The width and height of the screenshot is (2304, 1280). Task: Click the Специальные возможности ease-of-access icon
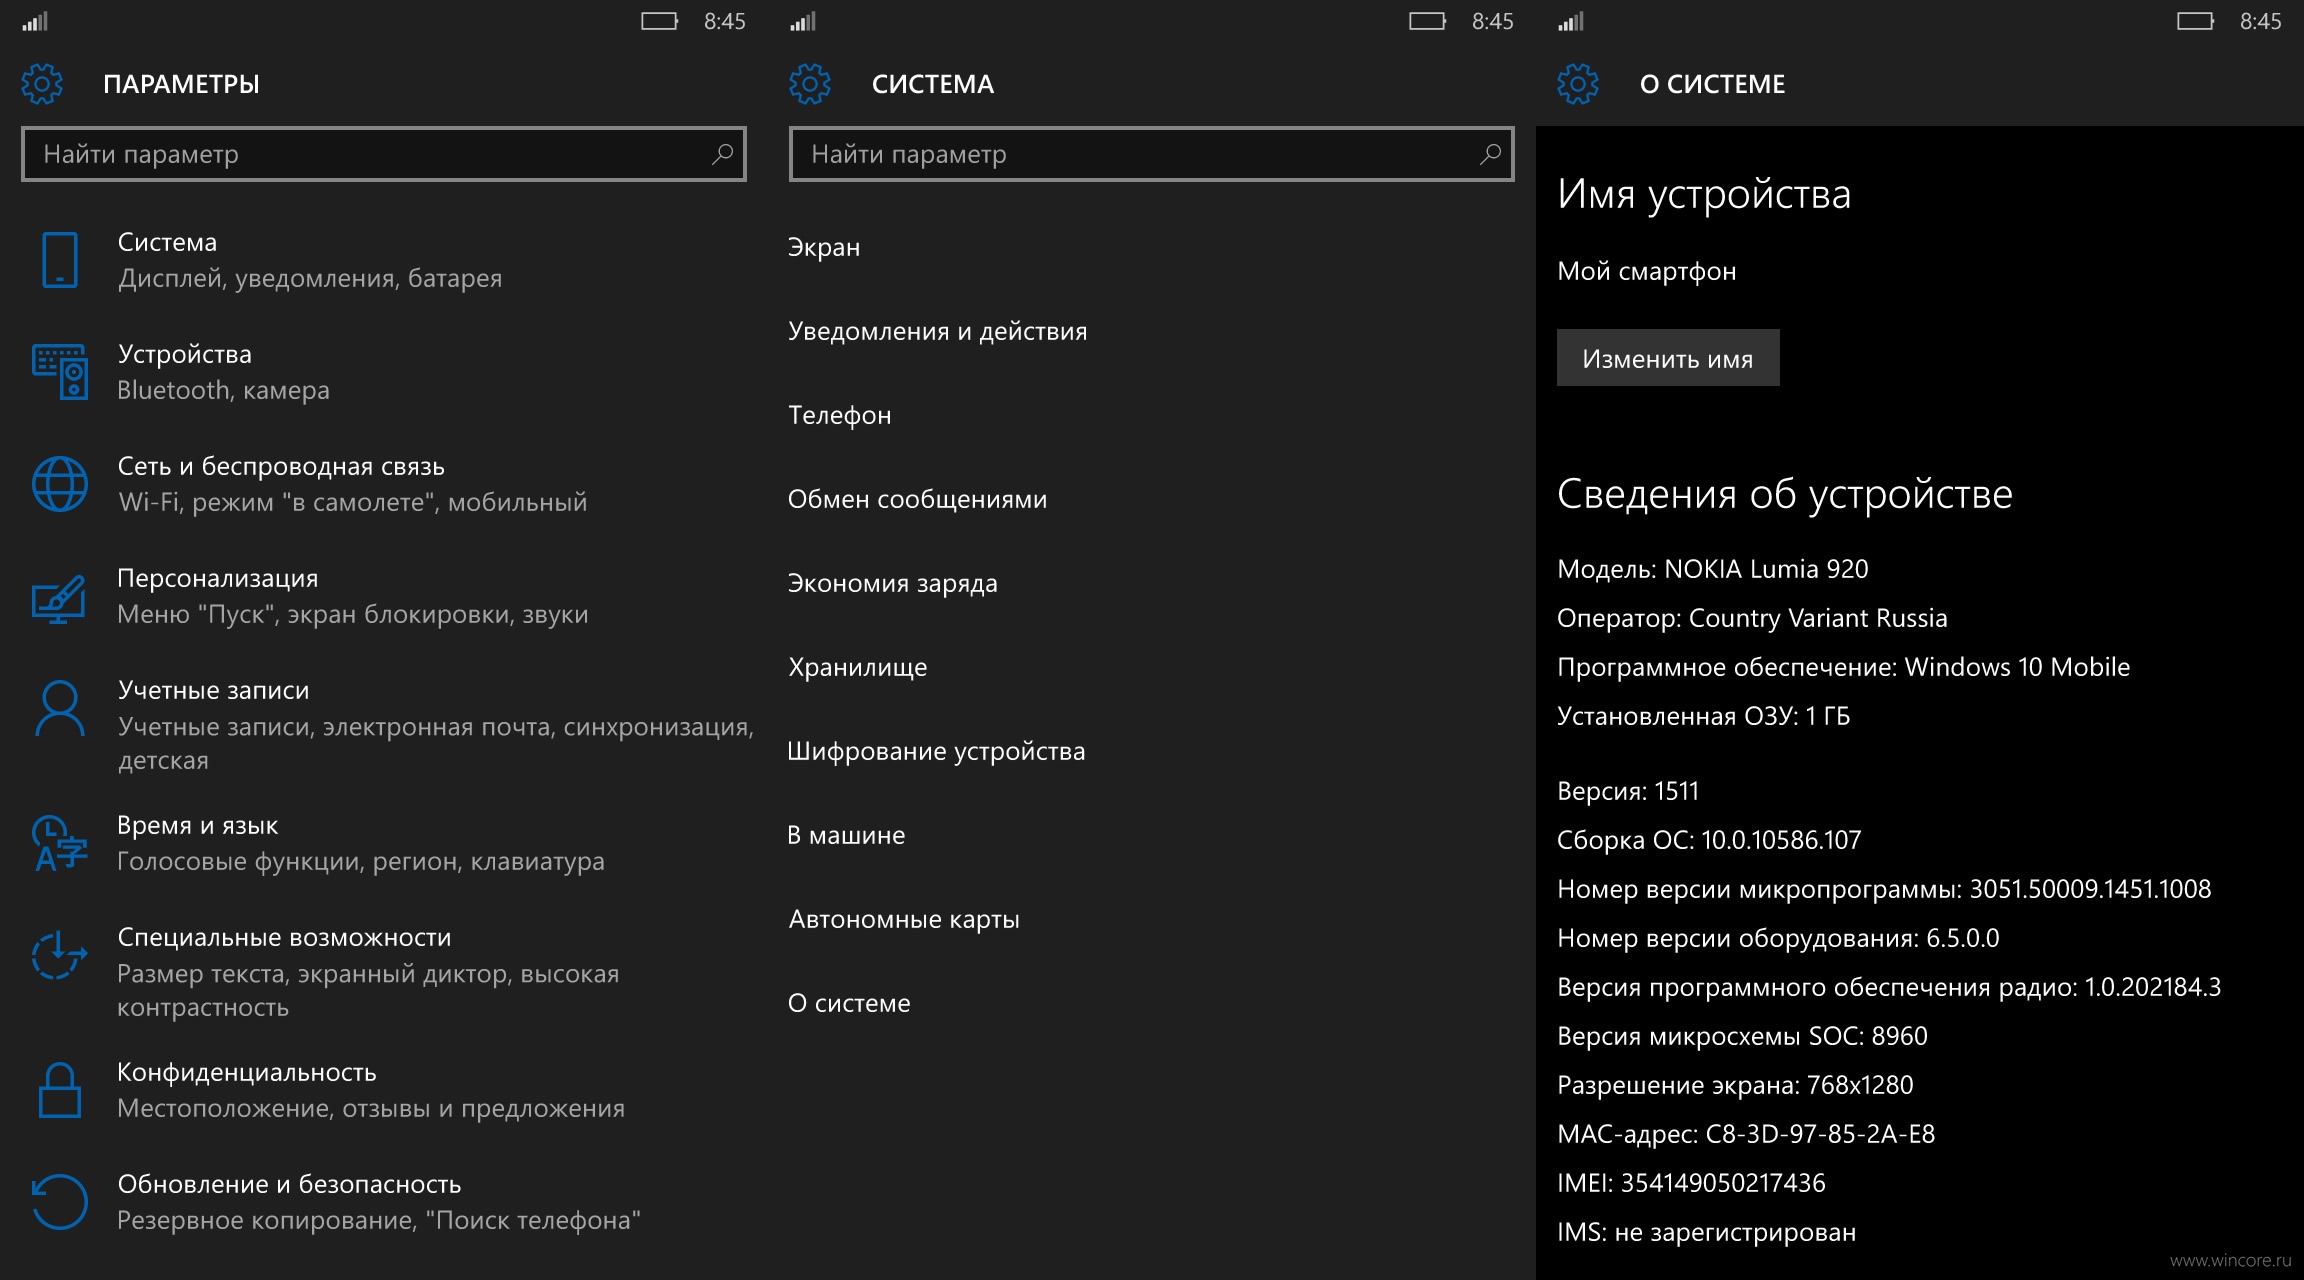58,955
